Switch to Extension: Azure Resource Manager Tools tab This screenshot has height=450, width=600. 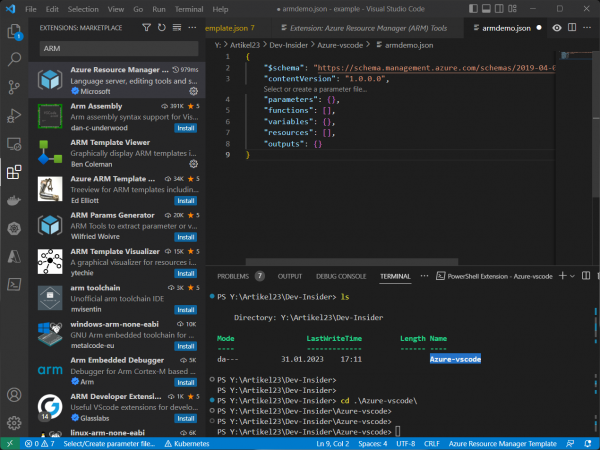pos(368,28)
